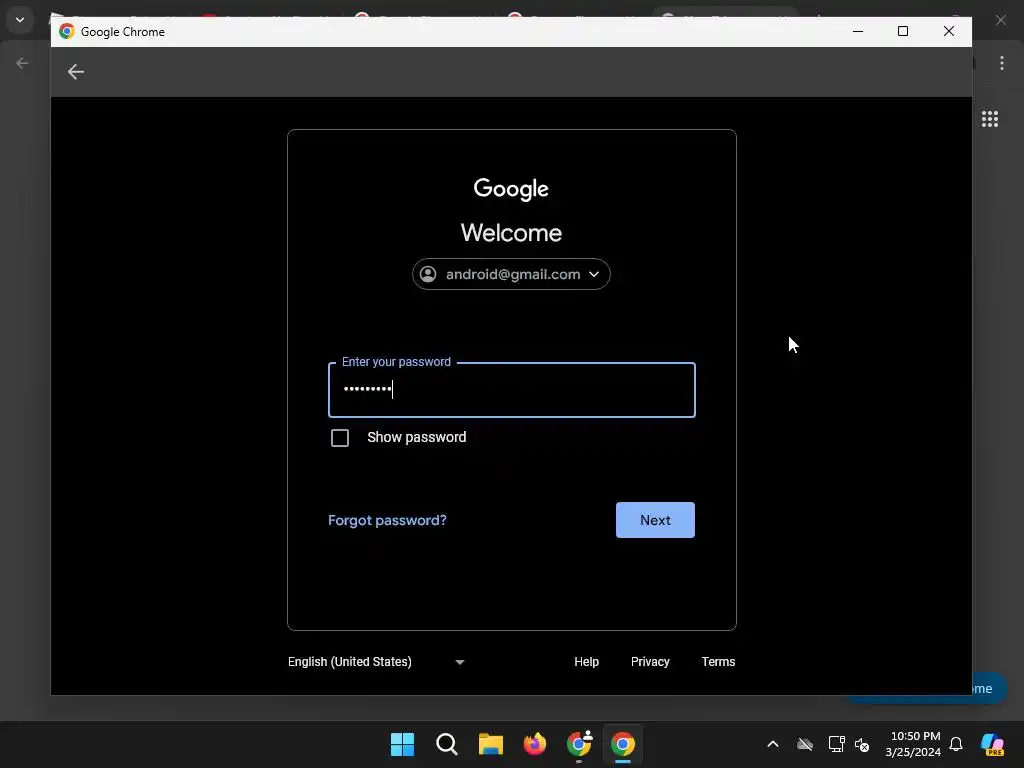Focus the Enter your password field
This screenshot has height=768, width=1024.
[x=511, y=390]
